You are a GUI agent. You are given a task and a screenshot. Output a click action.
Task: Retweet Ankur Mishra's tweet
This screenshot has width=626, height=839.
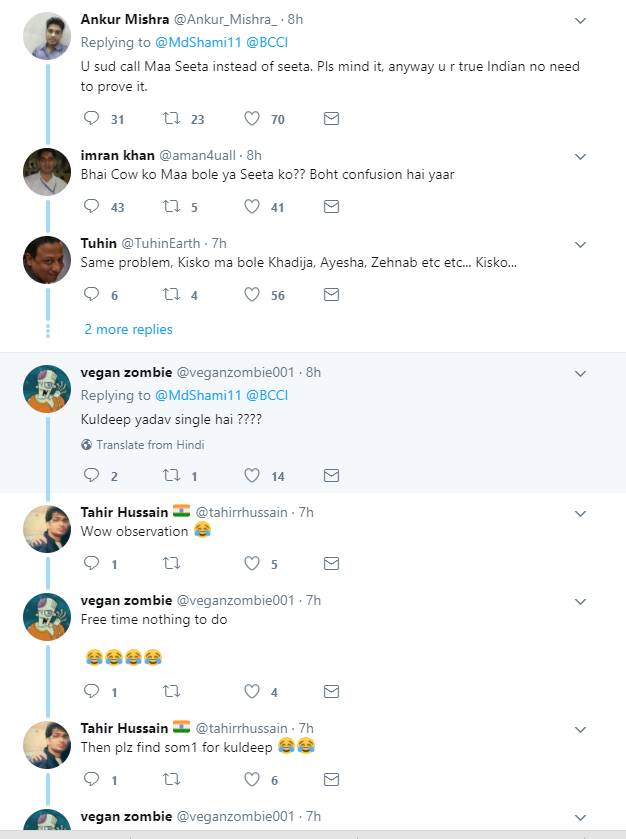172,119
